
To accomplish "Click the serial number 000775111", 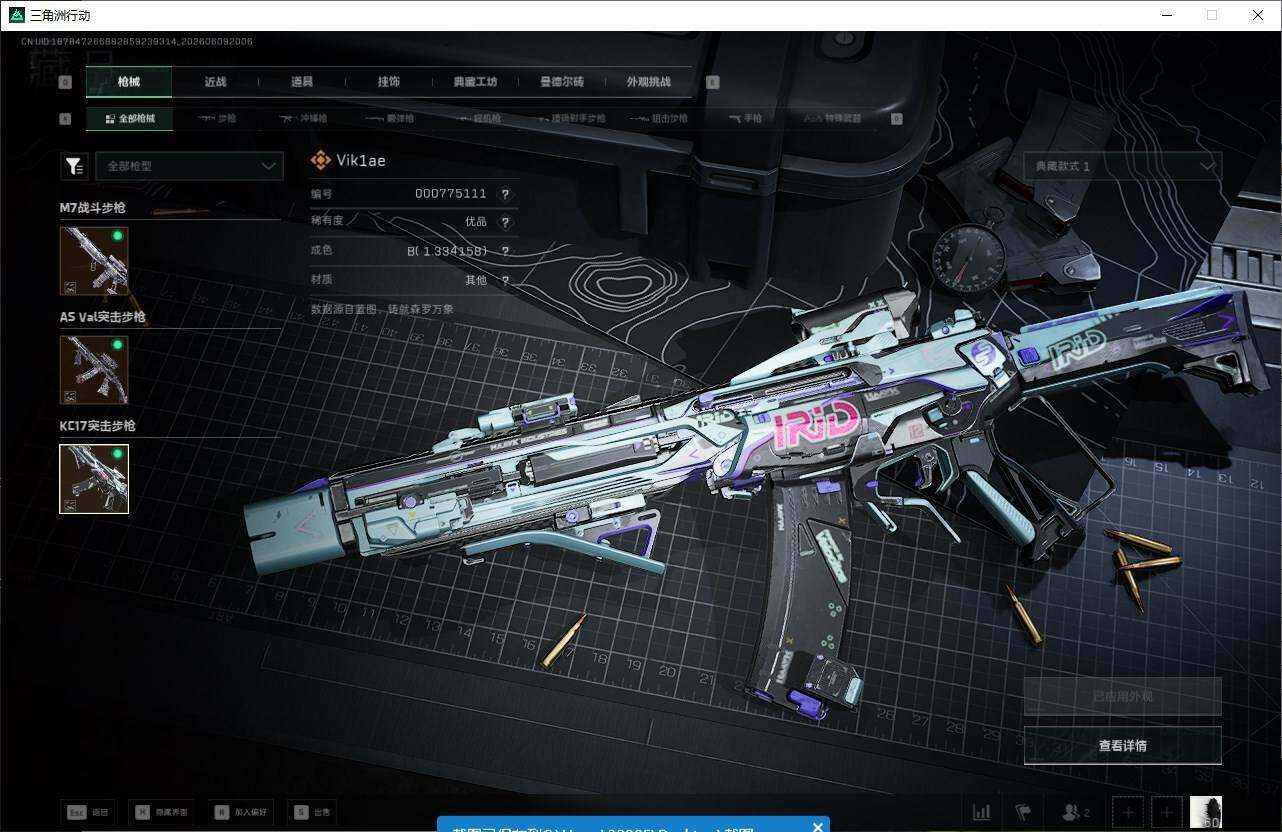I will [451, 194].
